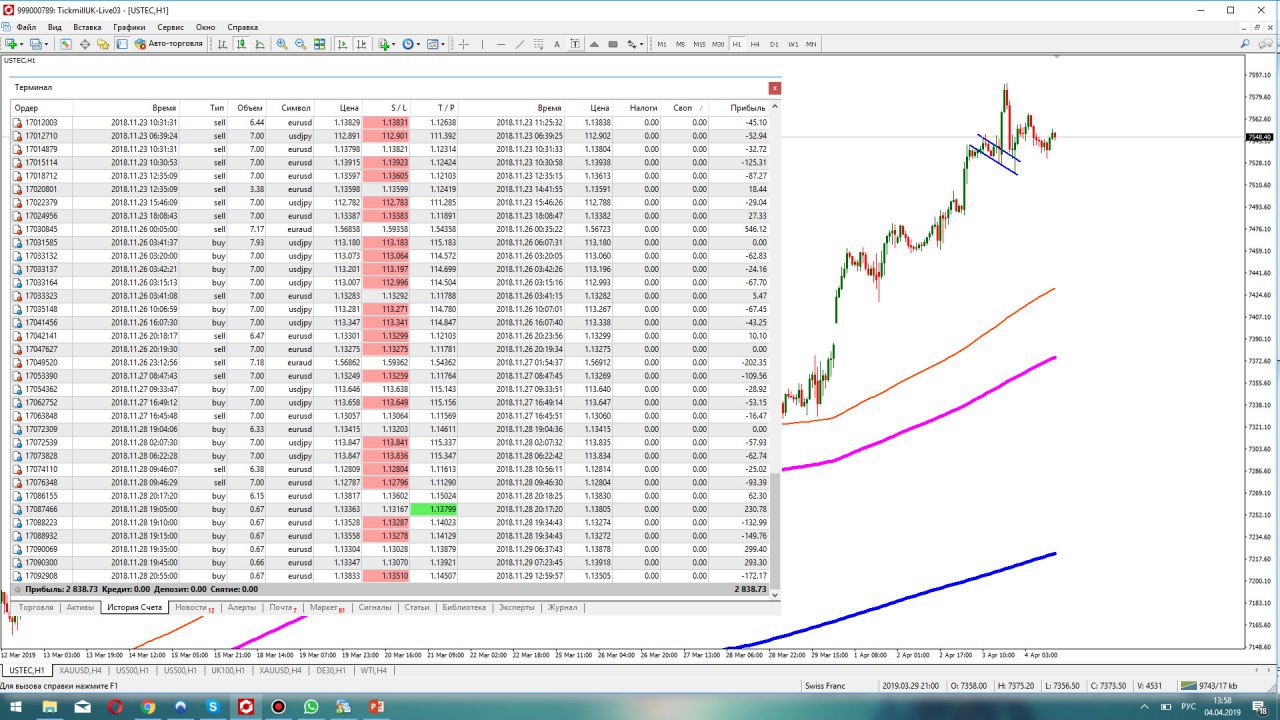
Task: Toggle the Авто-торговля button
Action: pyautogui.click(x=168, y=44)
